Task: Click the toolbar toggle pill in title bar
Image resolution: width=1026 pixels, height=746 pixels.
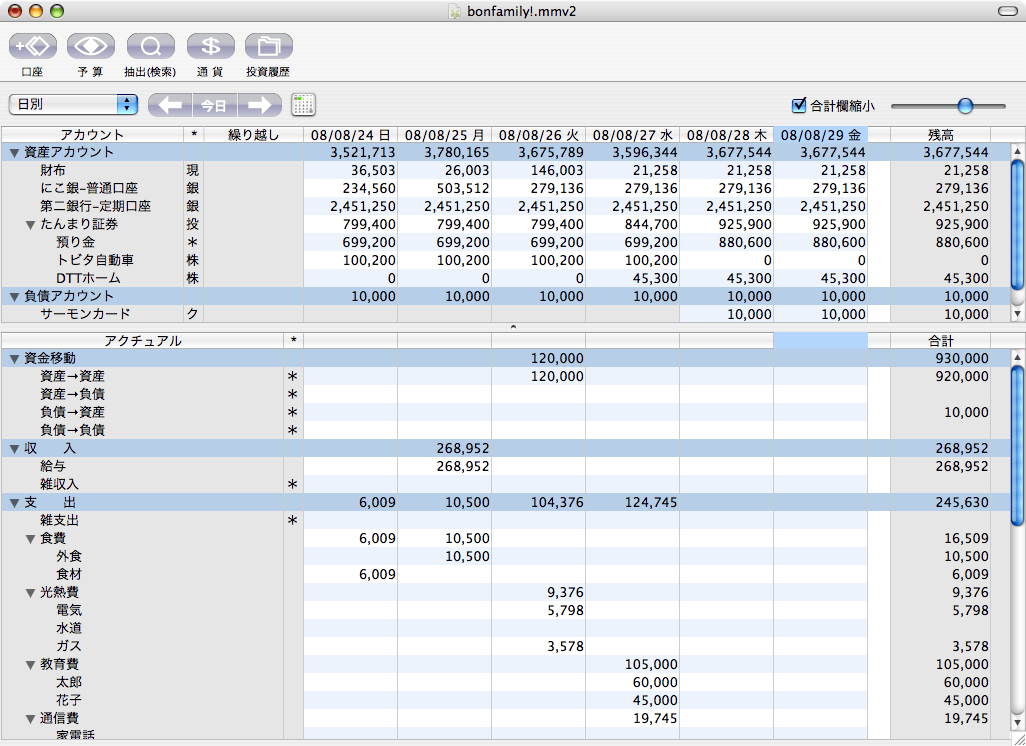Action: click(x=1008, y=11)
